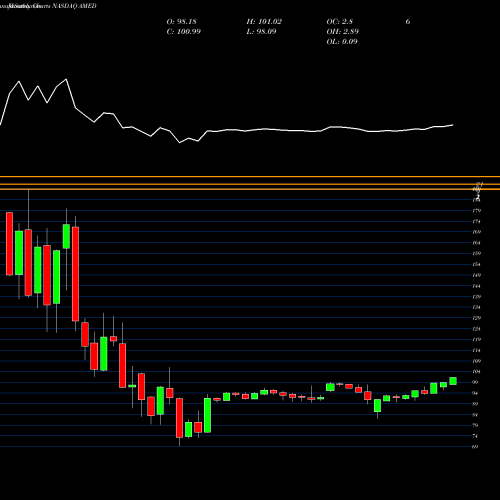
Task: Click the 159 price axis label
Action: click(477, 254)
